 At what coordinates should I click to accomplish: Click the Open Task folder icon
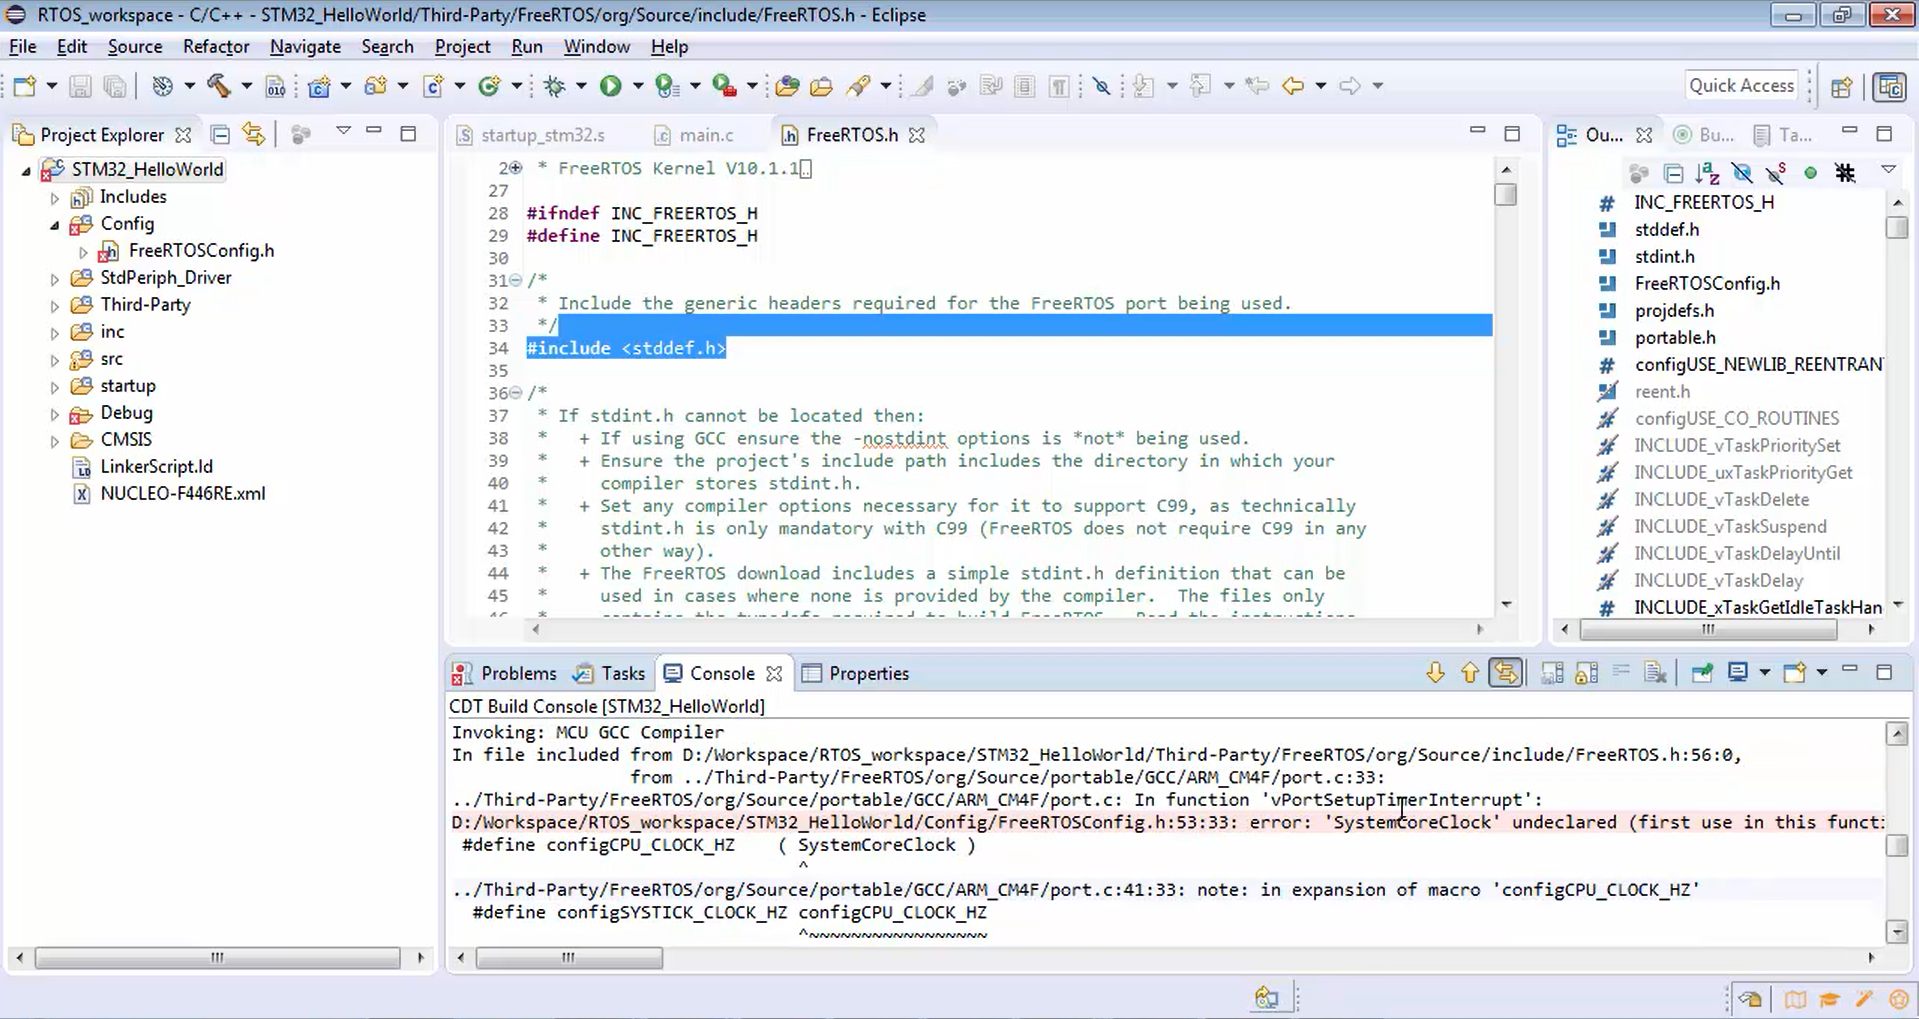click(821, 86)
